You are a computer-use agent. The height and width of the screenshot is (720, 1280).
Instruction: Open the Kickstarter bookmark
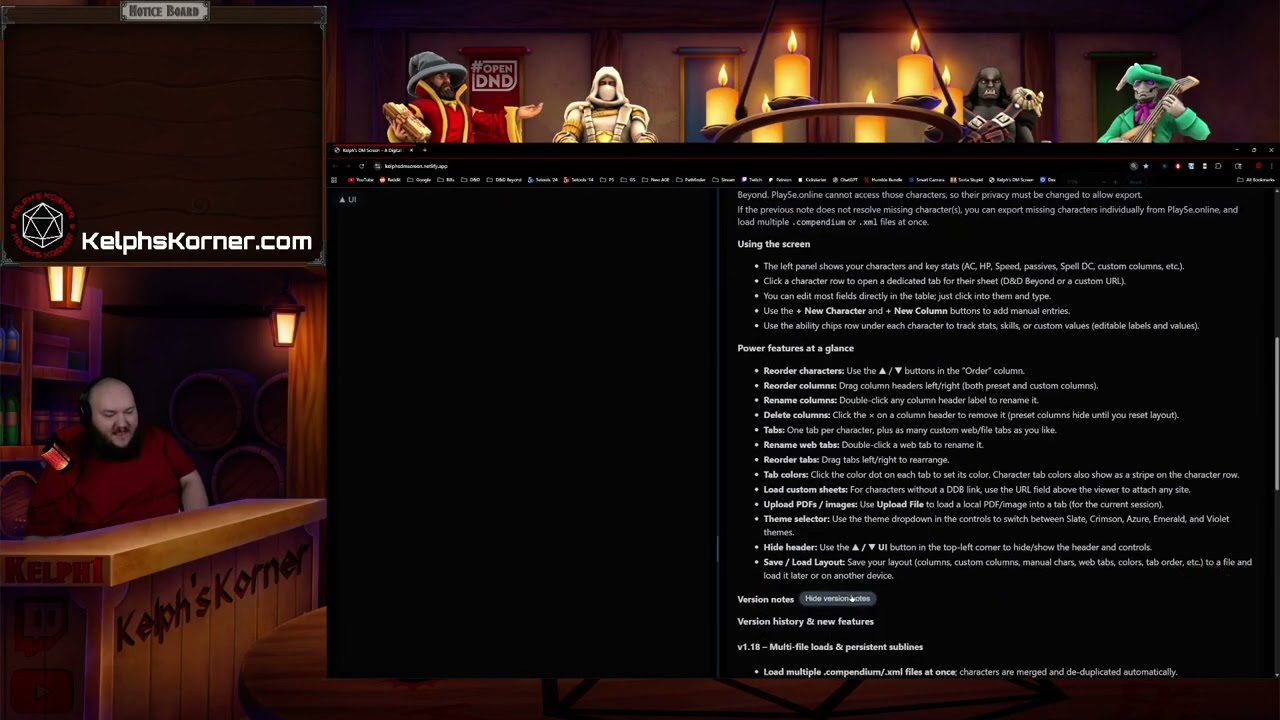point(813,179)
